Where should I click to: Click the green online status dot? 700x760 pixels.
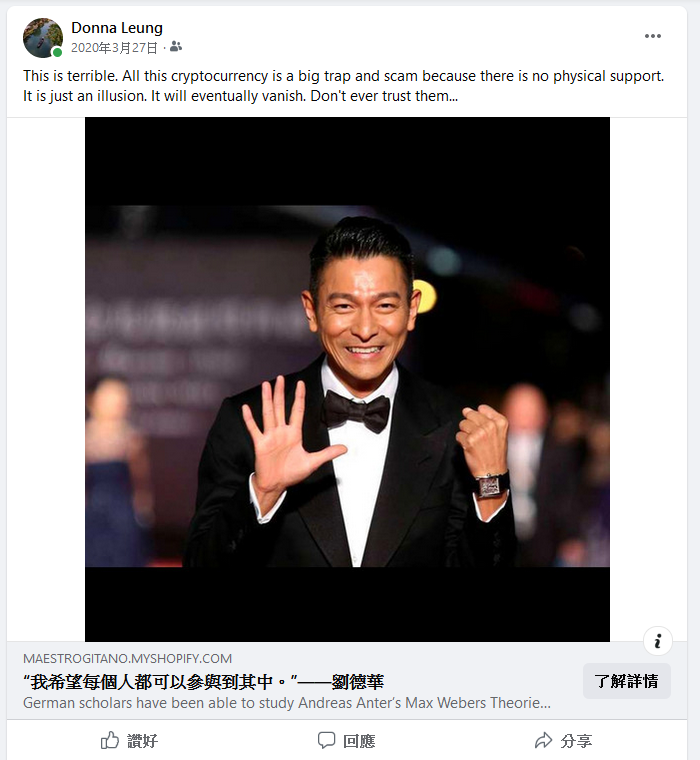click(x=57, y=52)
